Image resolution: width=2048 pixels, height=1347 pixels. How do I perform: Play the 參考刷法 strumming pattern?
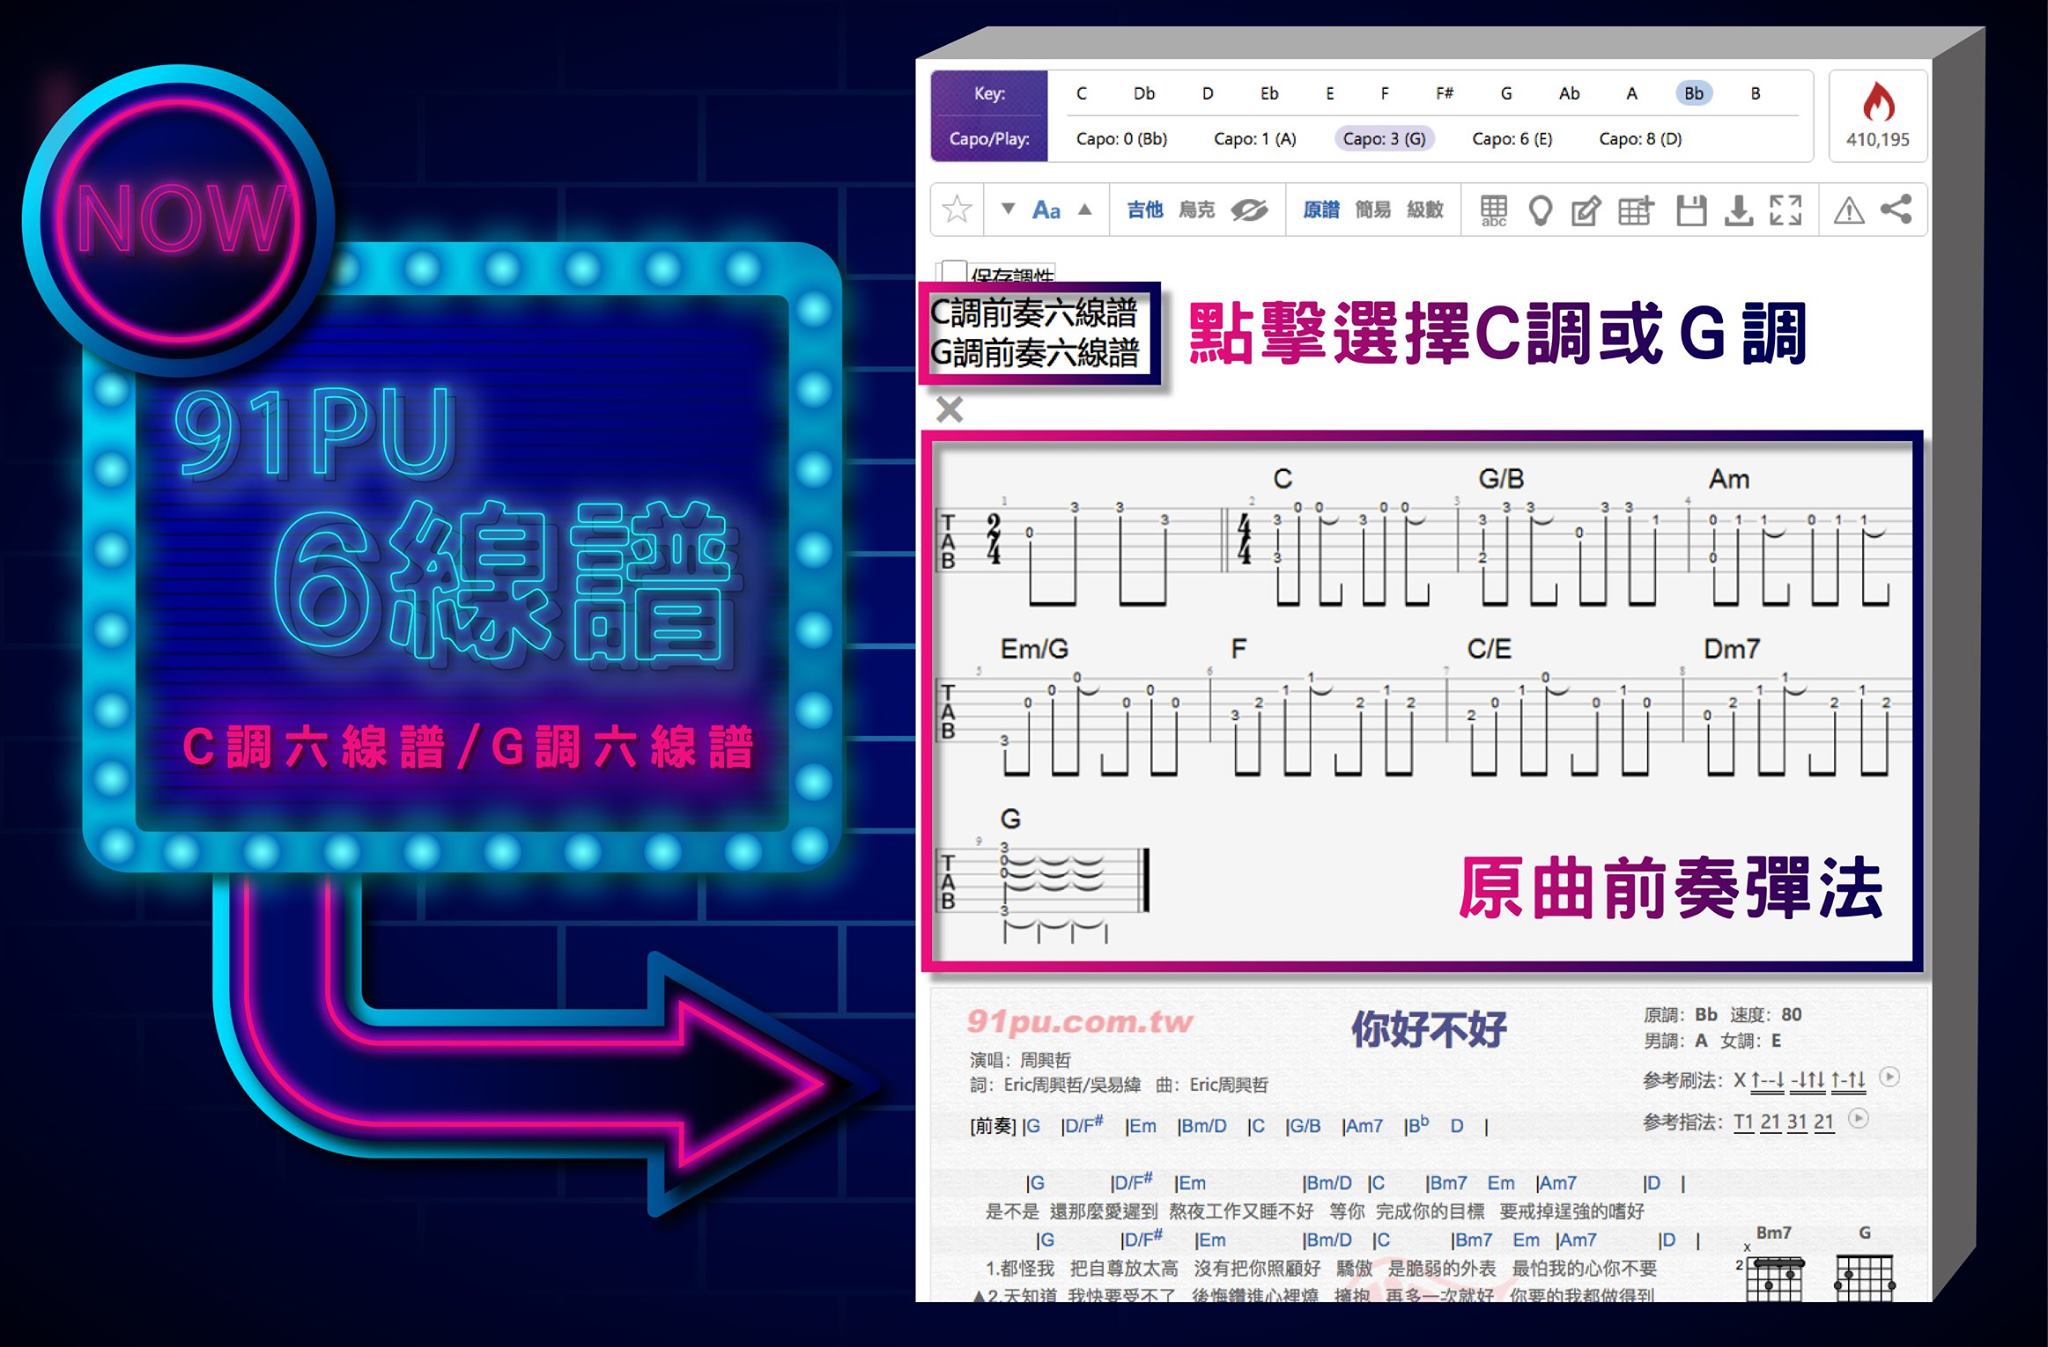tap(1889, 1077)
